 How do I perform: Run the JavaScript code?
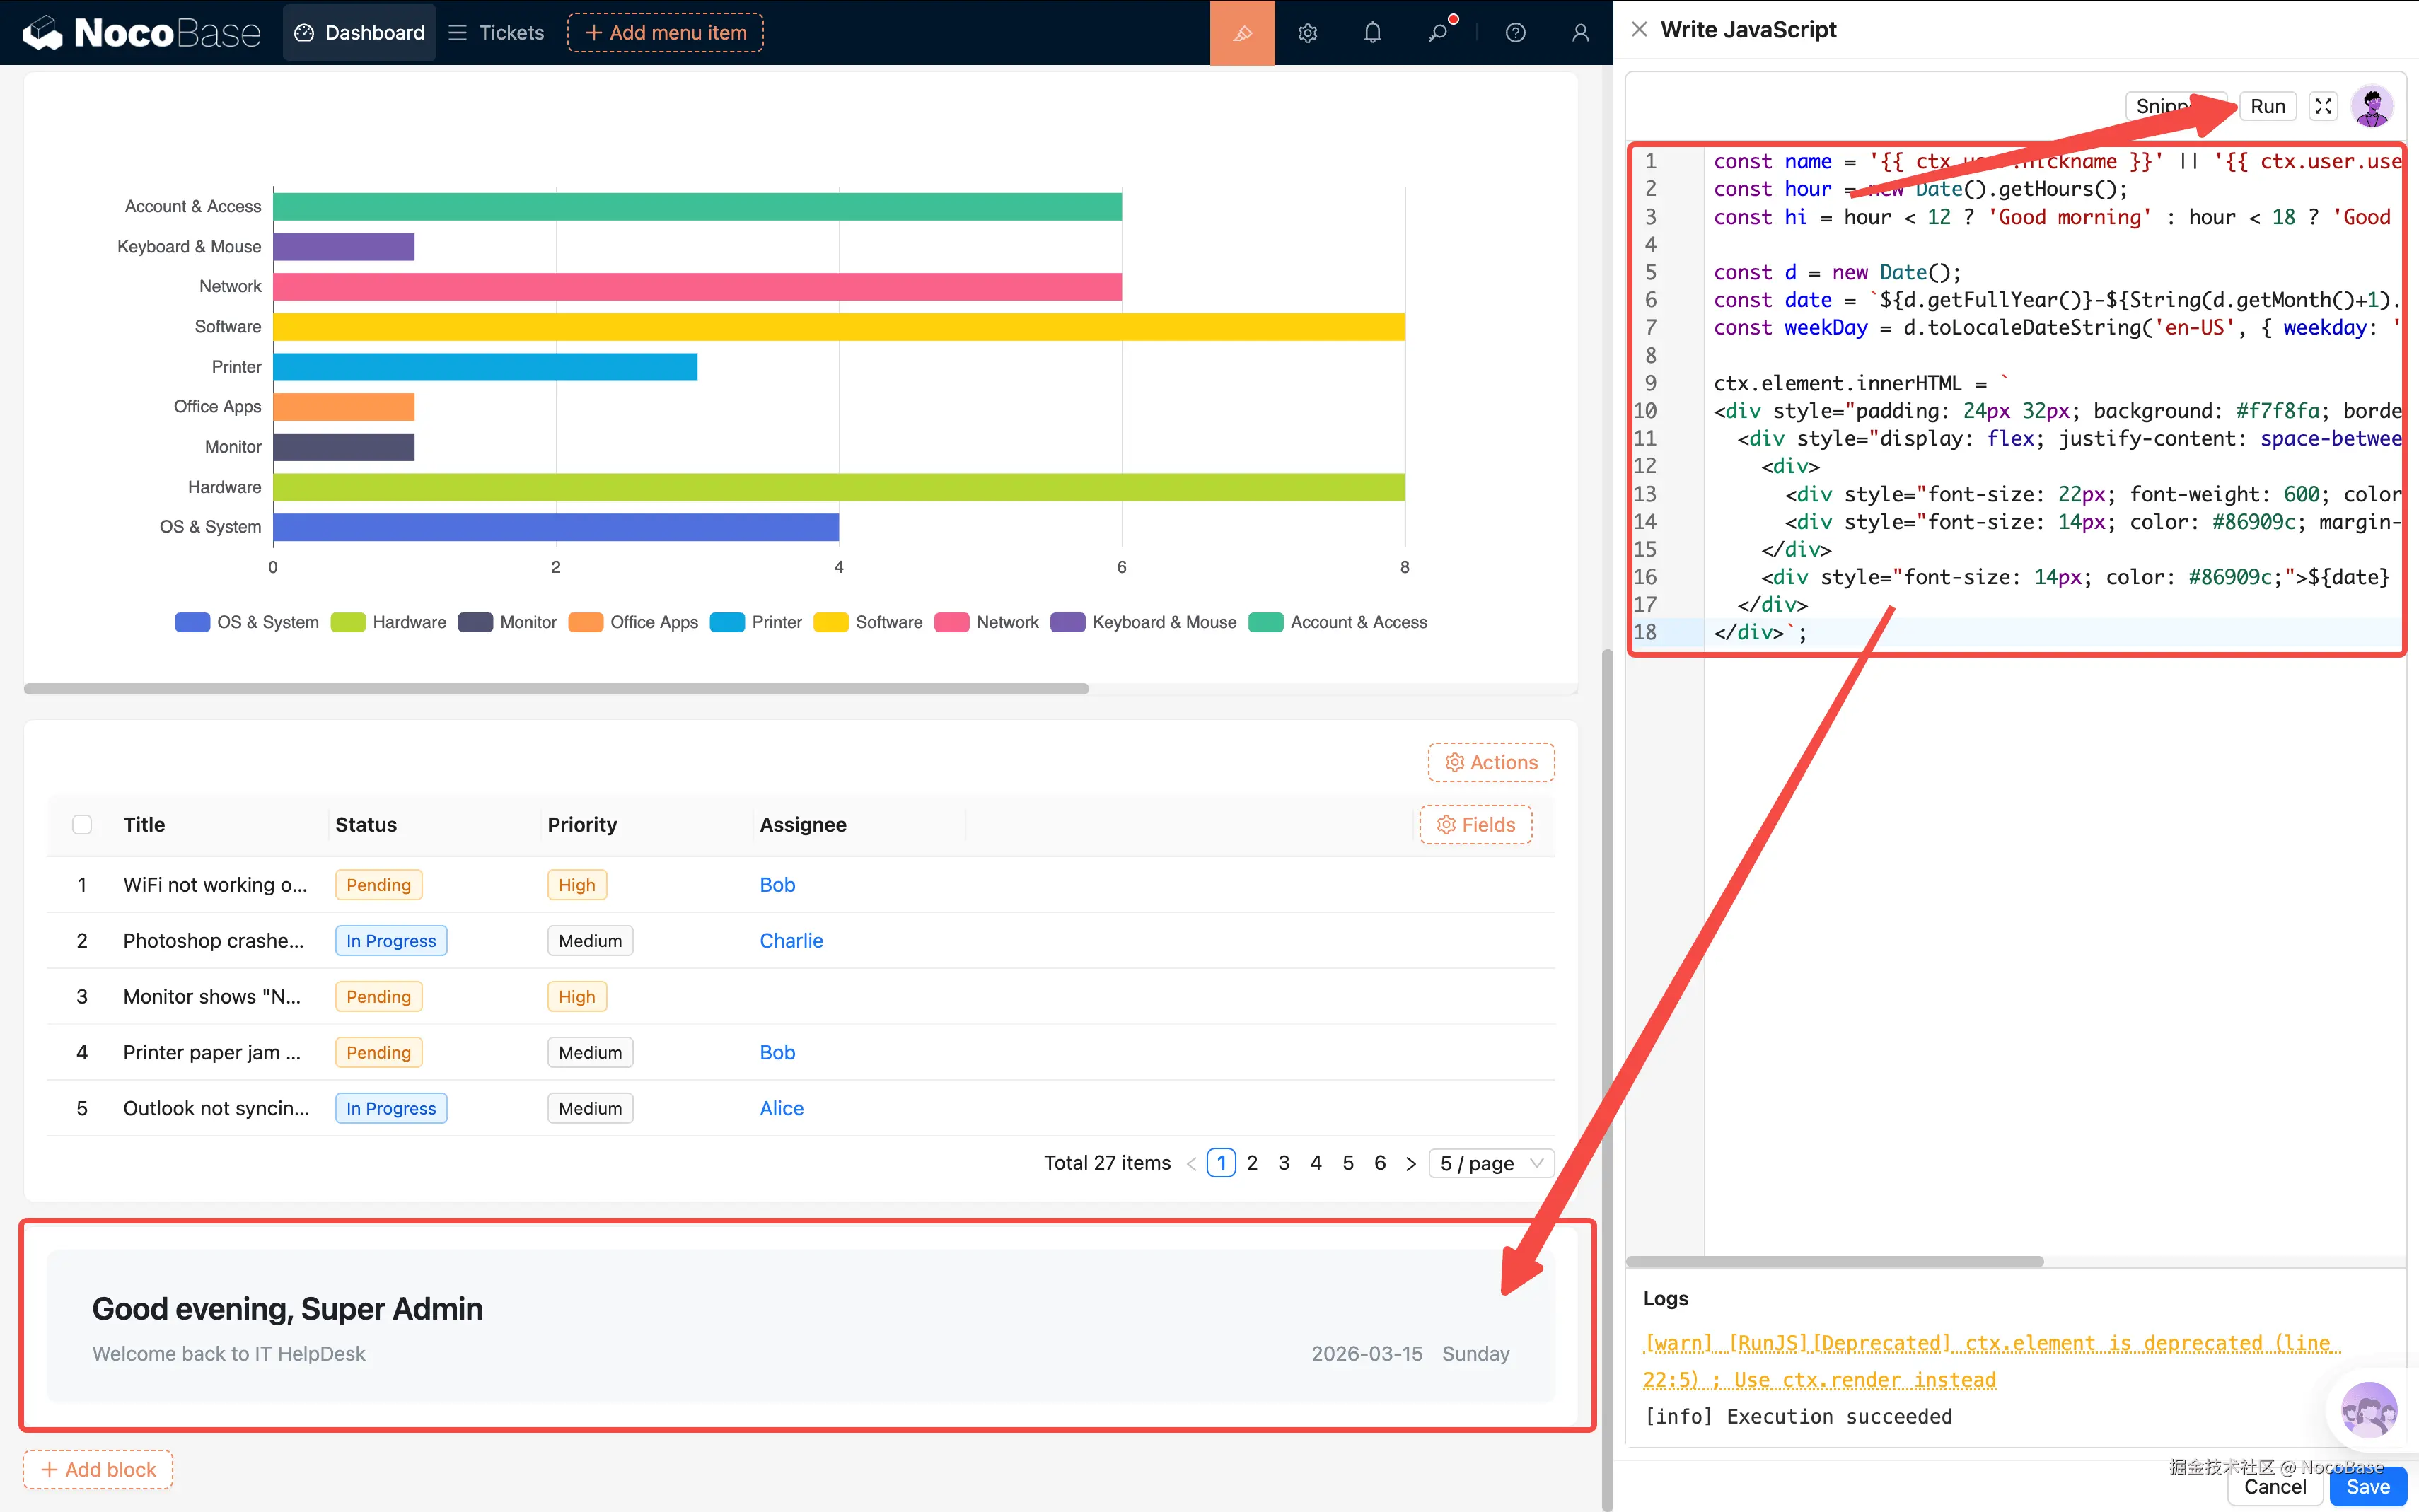pyautogui.click(x=2267, y=106)
